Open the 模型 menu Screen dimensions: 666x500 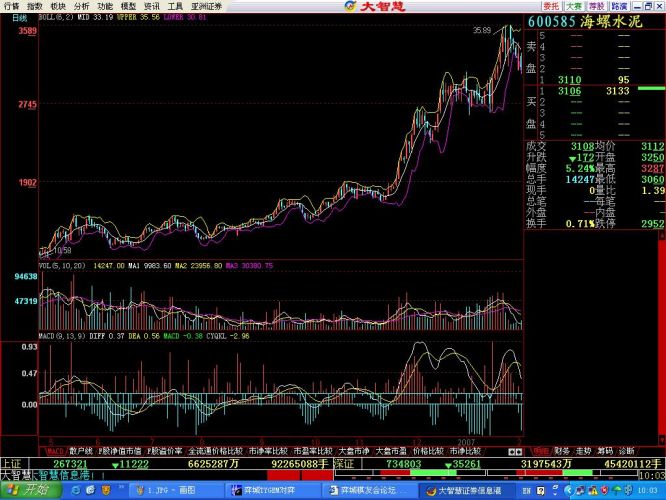[x=128, y=6]
